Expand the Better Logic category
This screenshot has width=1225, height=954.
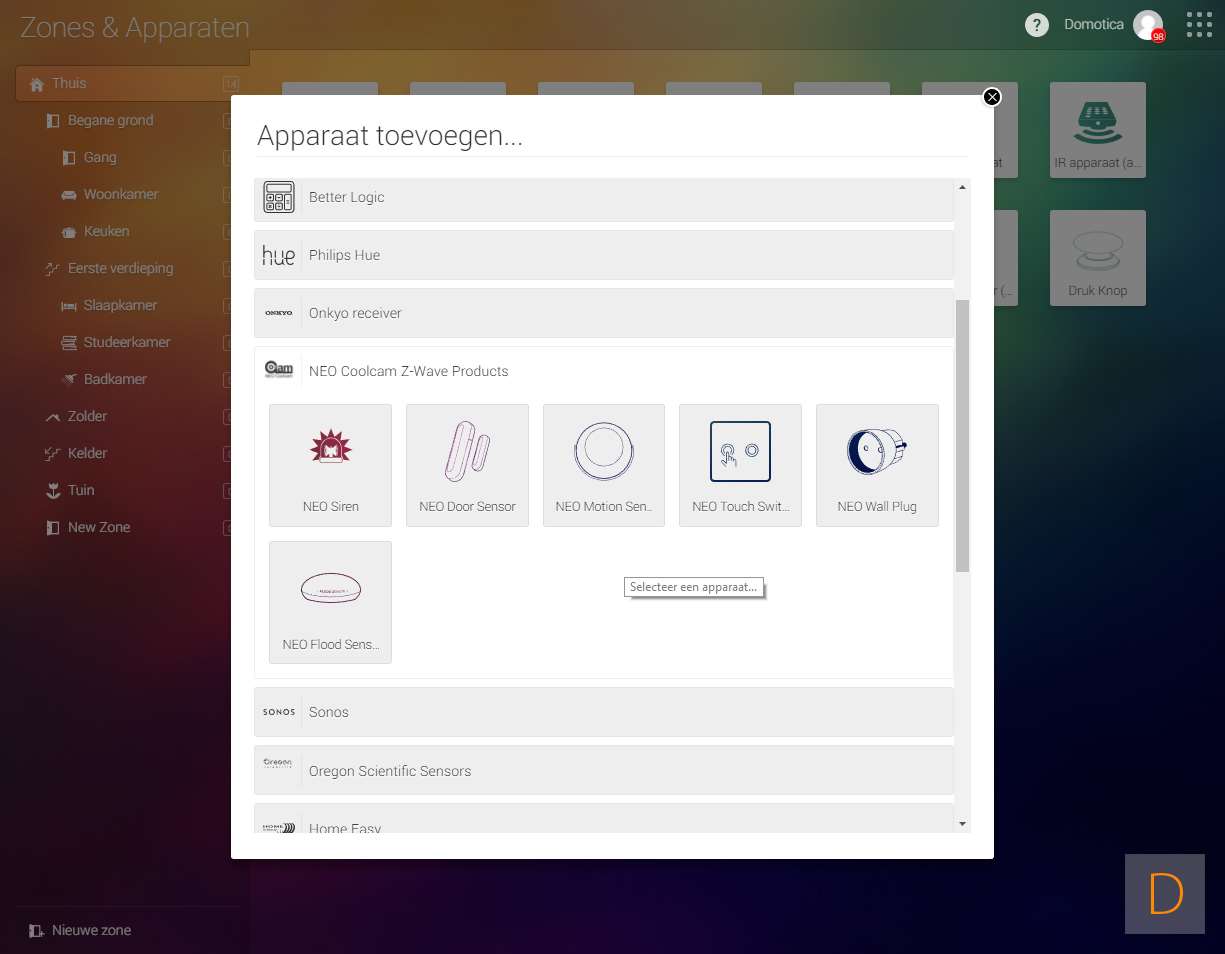pos(604,197)
